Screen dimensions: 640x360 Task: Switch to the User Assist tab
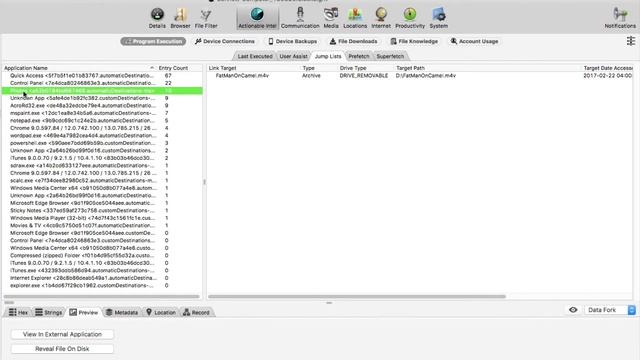(293, 56)
